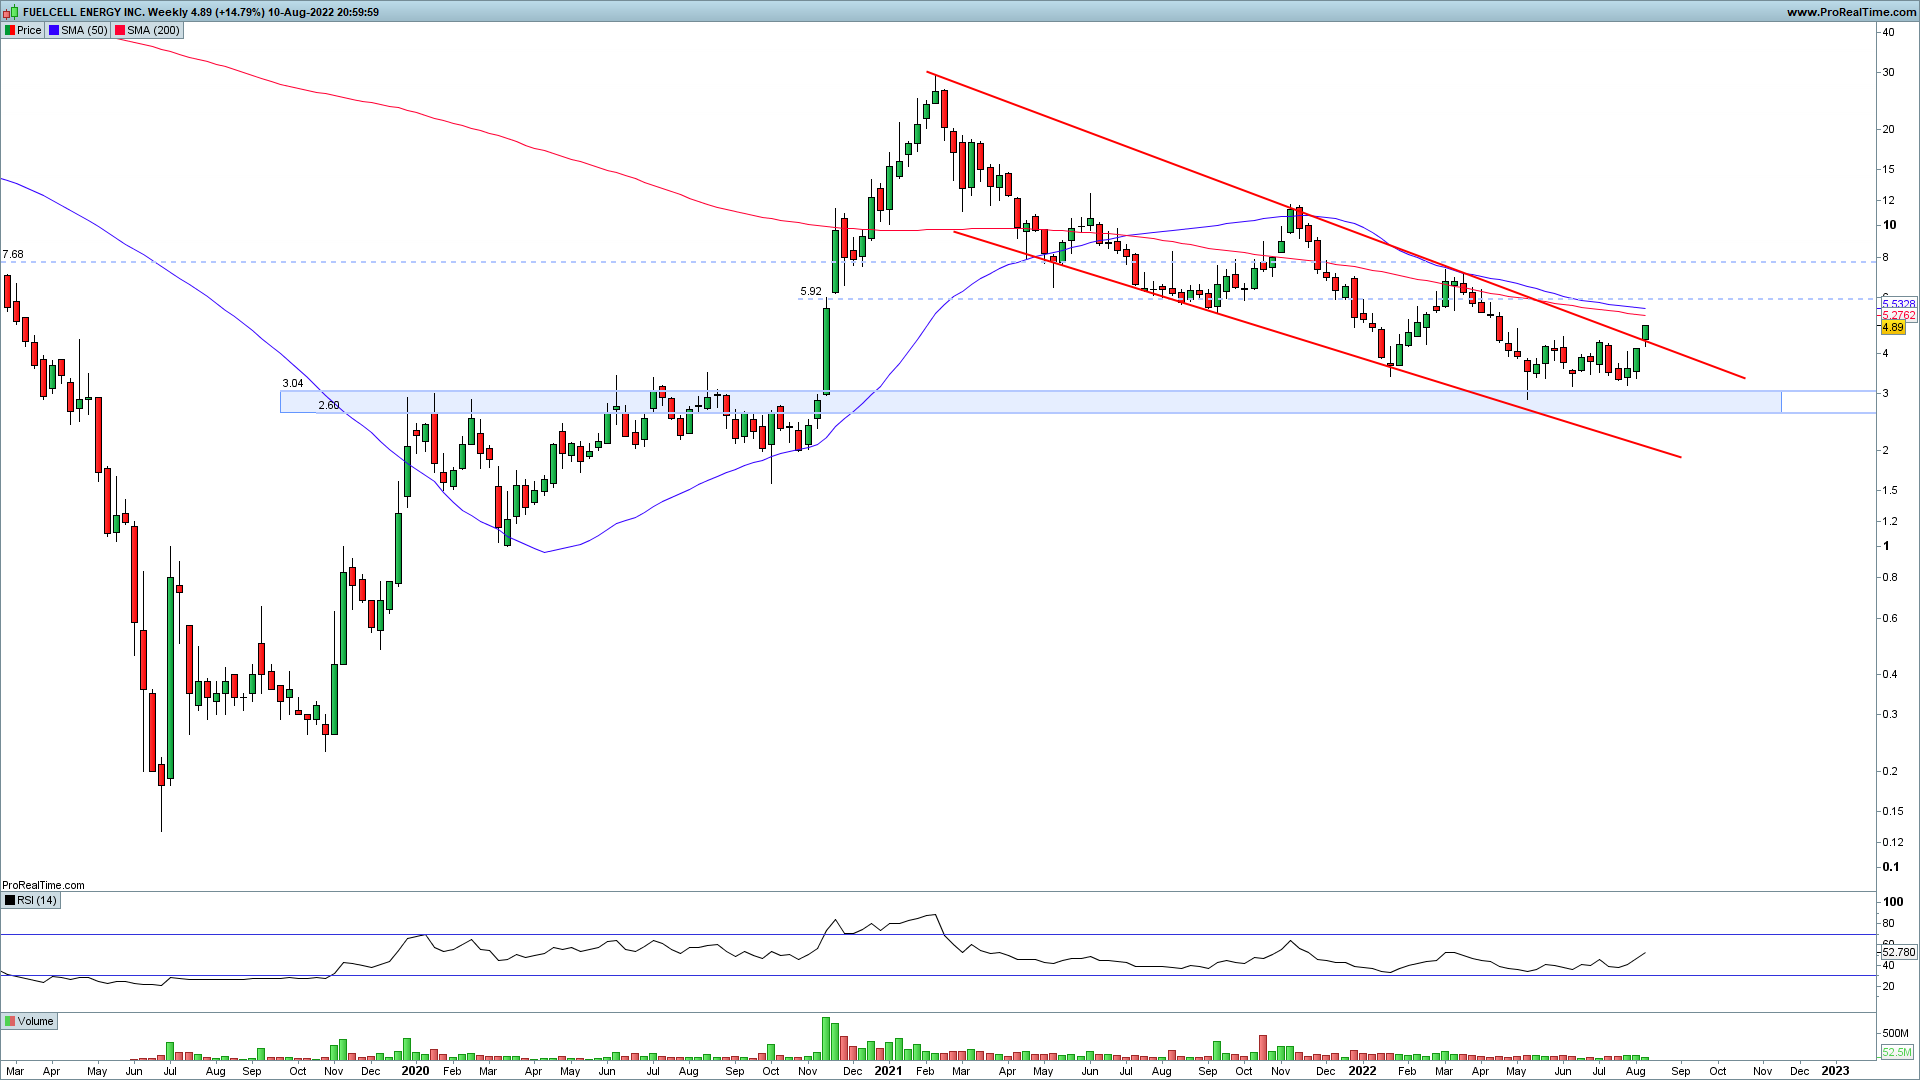Viewport: 1920px width, 1080px height.
Task: Click the candlestick icon in title bar
Action: click(11, 12)
